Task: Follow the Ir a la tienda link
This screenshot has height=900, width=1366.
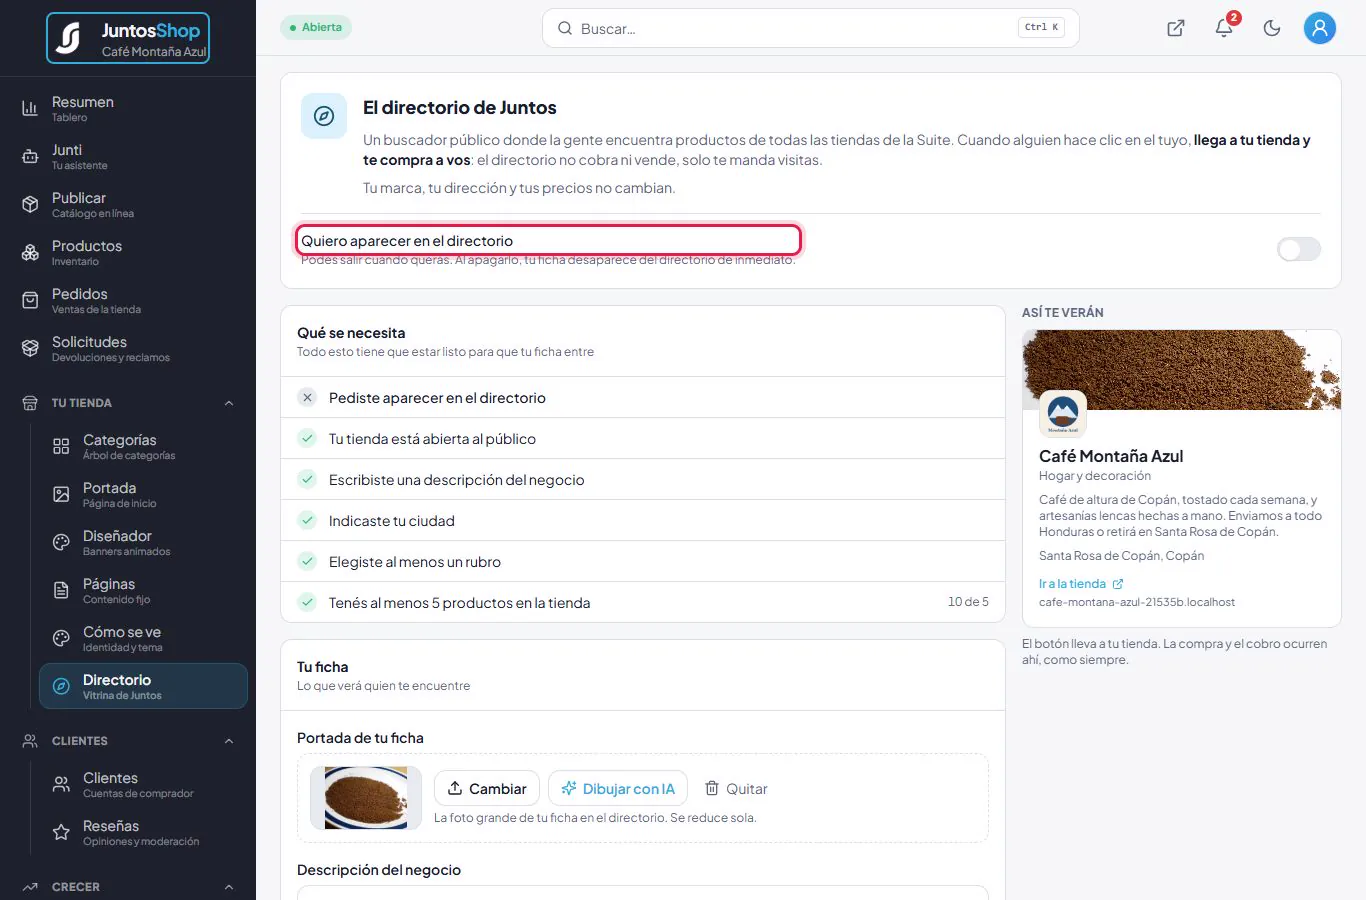Action: 1081,584
